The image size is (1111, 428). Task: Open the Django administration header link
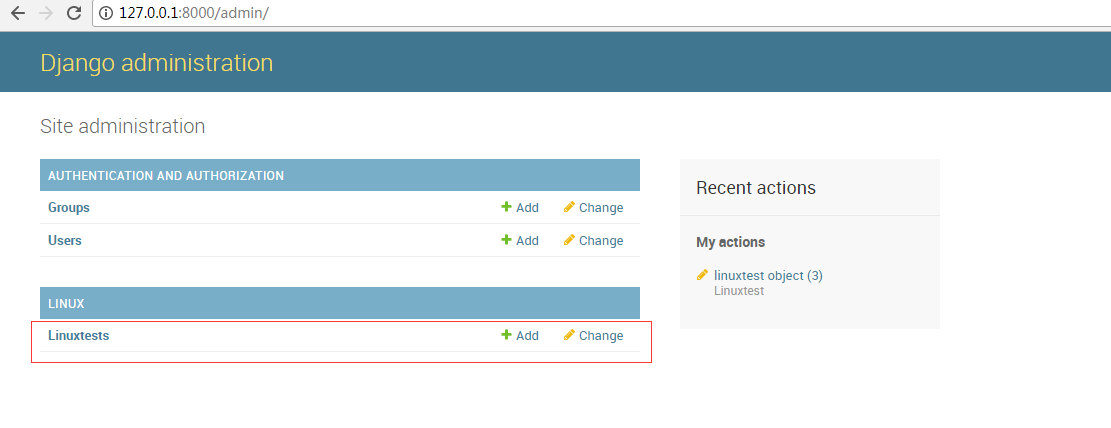click(157, 62)
